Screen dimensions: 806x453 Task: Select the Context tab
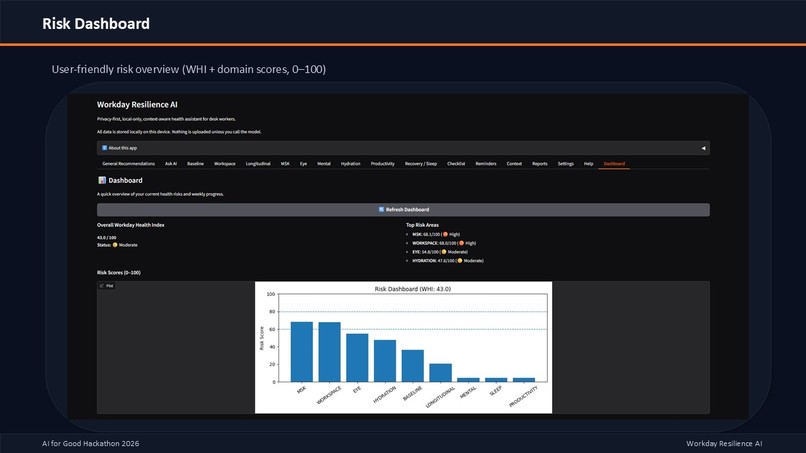click(x=514, y=164)
